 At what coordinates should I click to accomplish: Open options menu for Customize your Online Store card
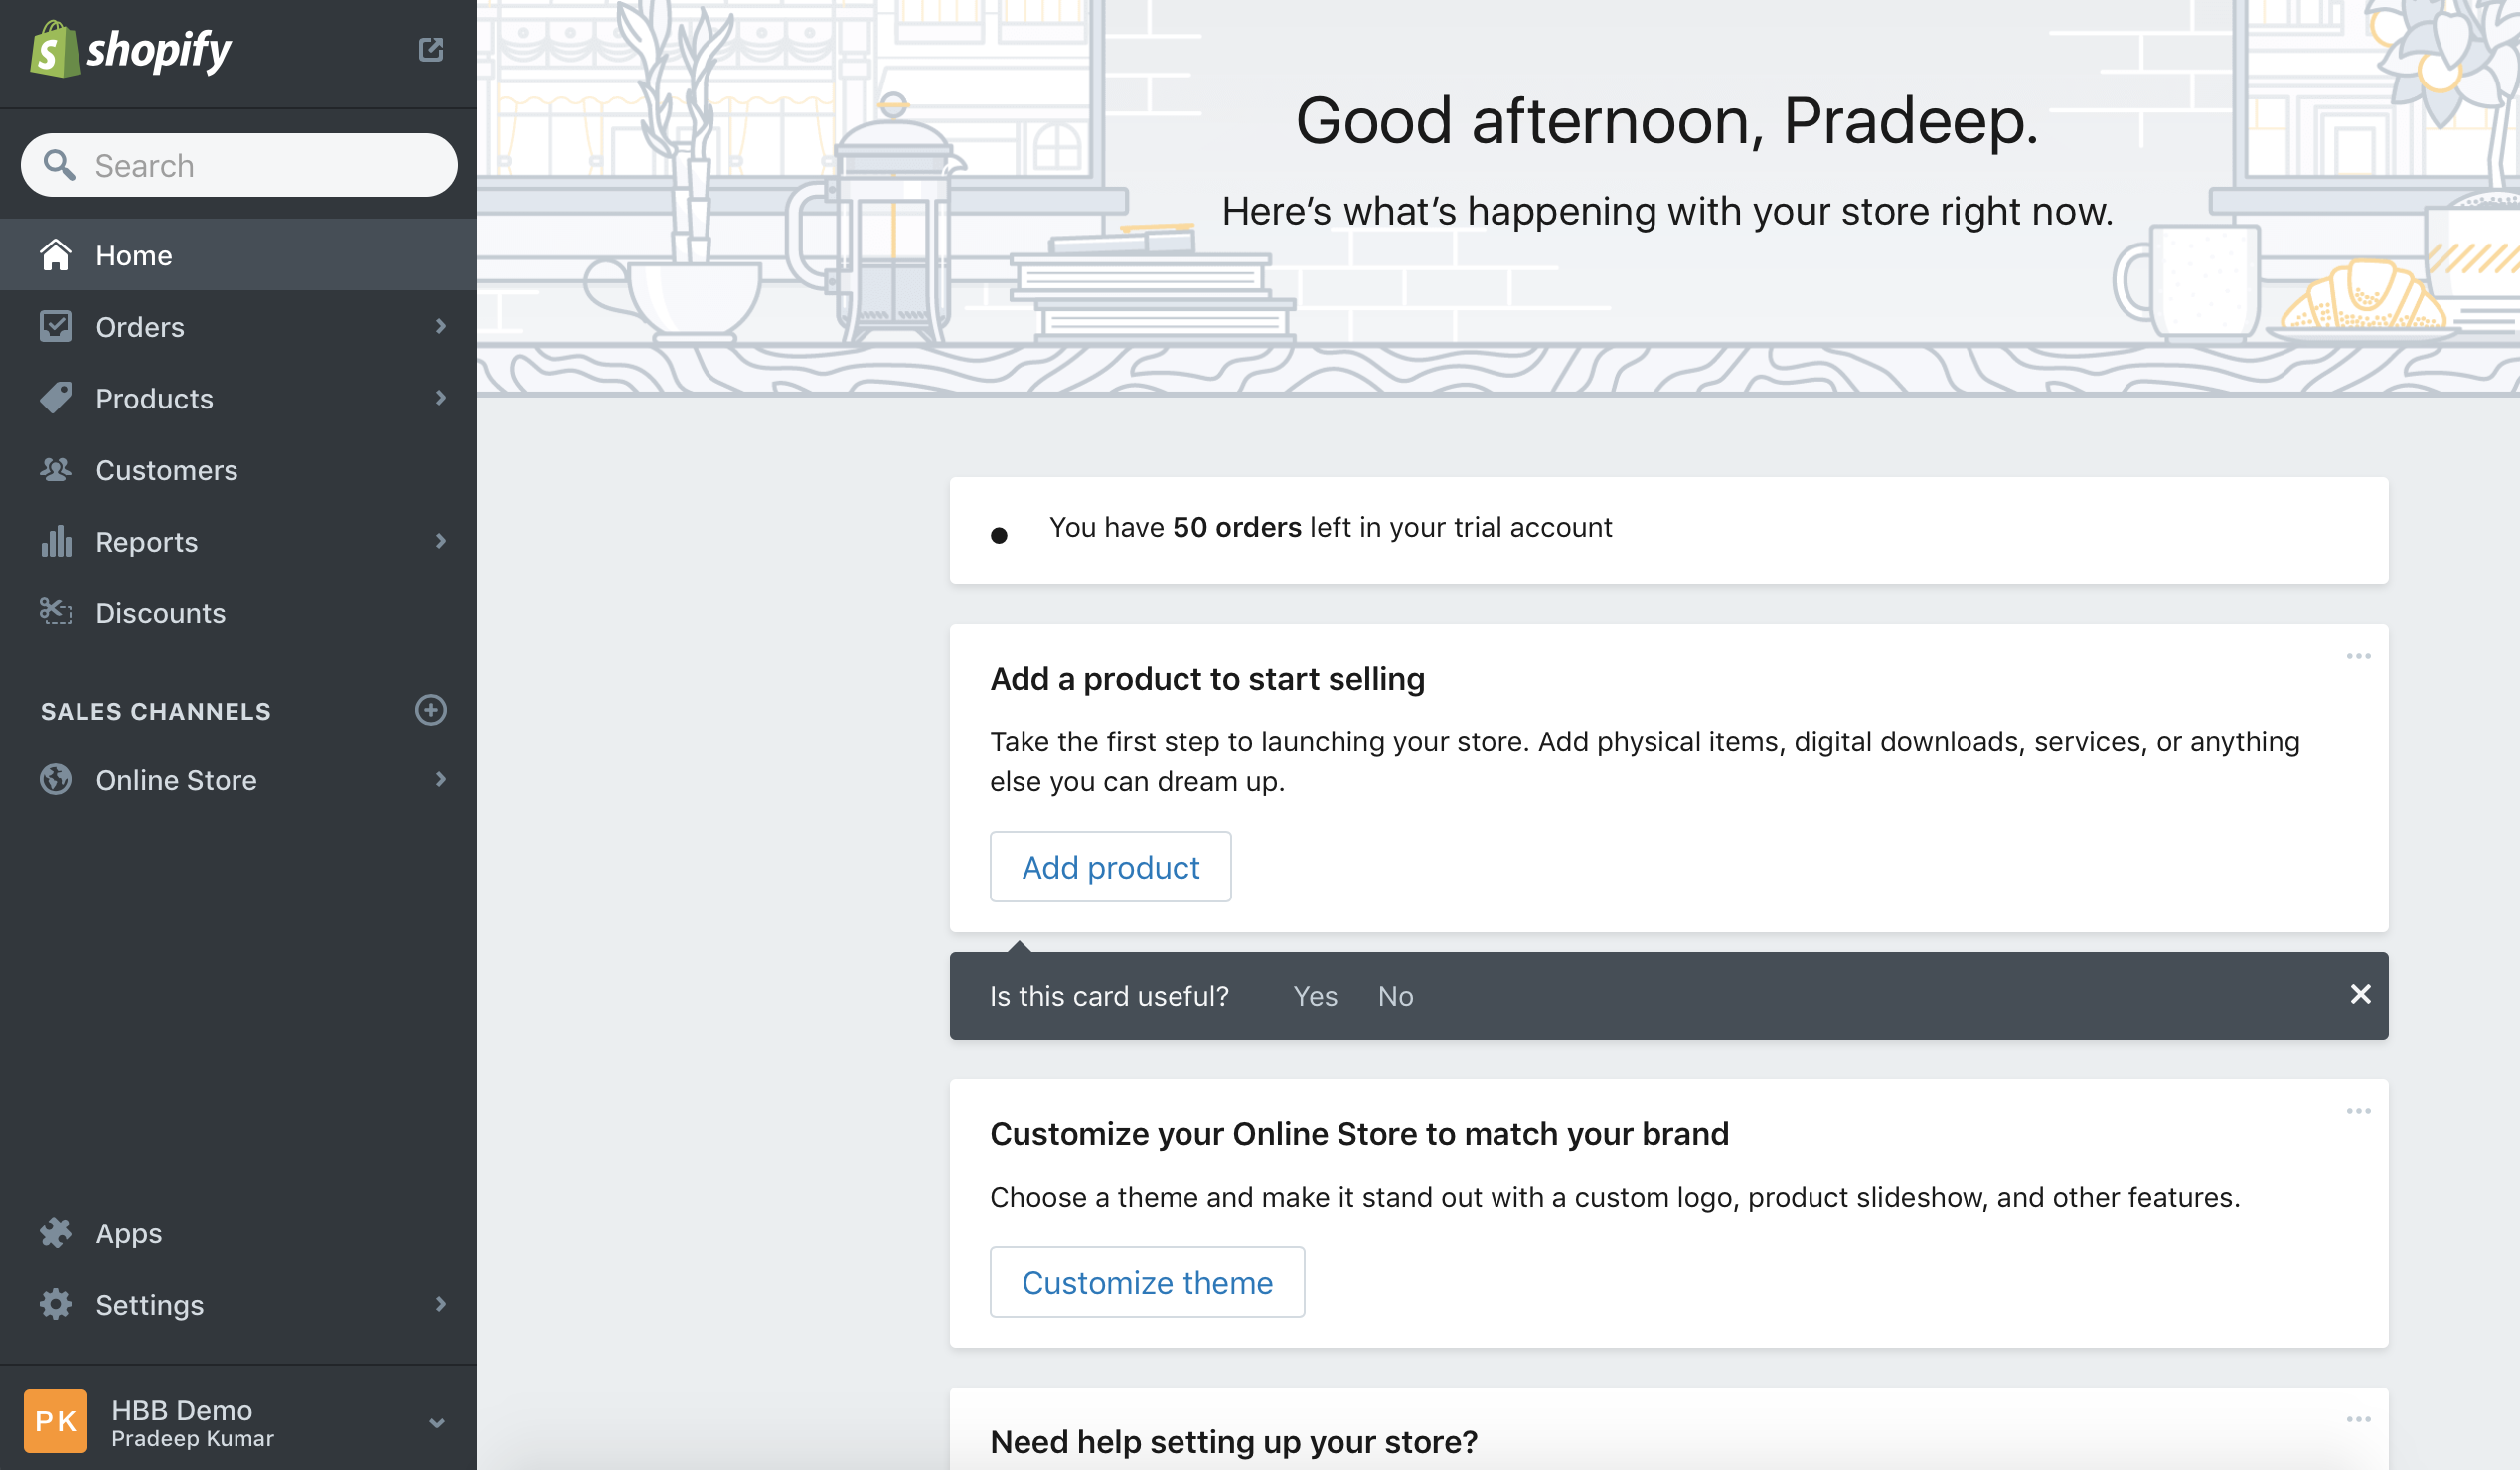coord(2358,1111)
